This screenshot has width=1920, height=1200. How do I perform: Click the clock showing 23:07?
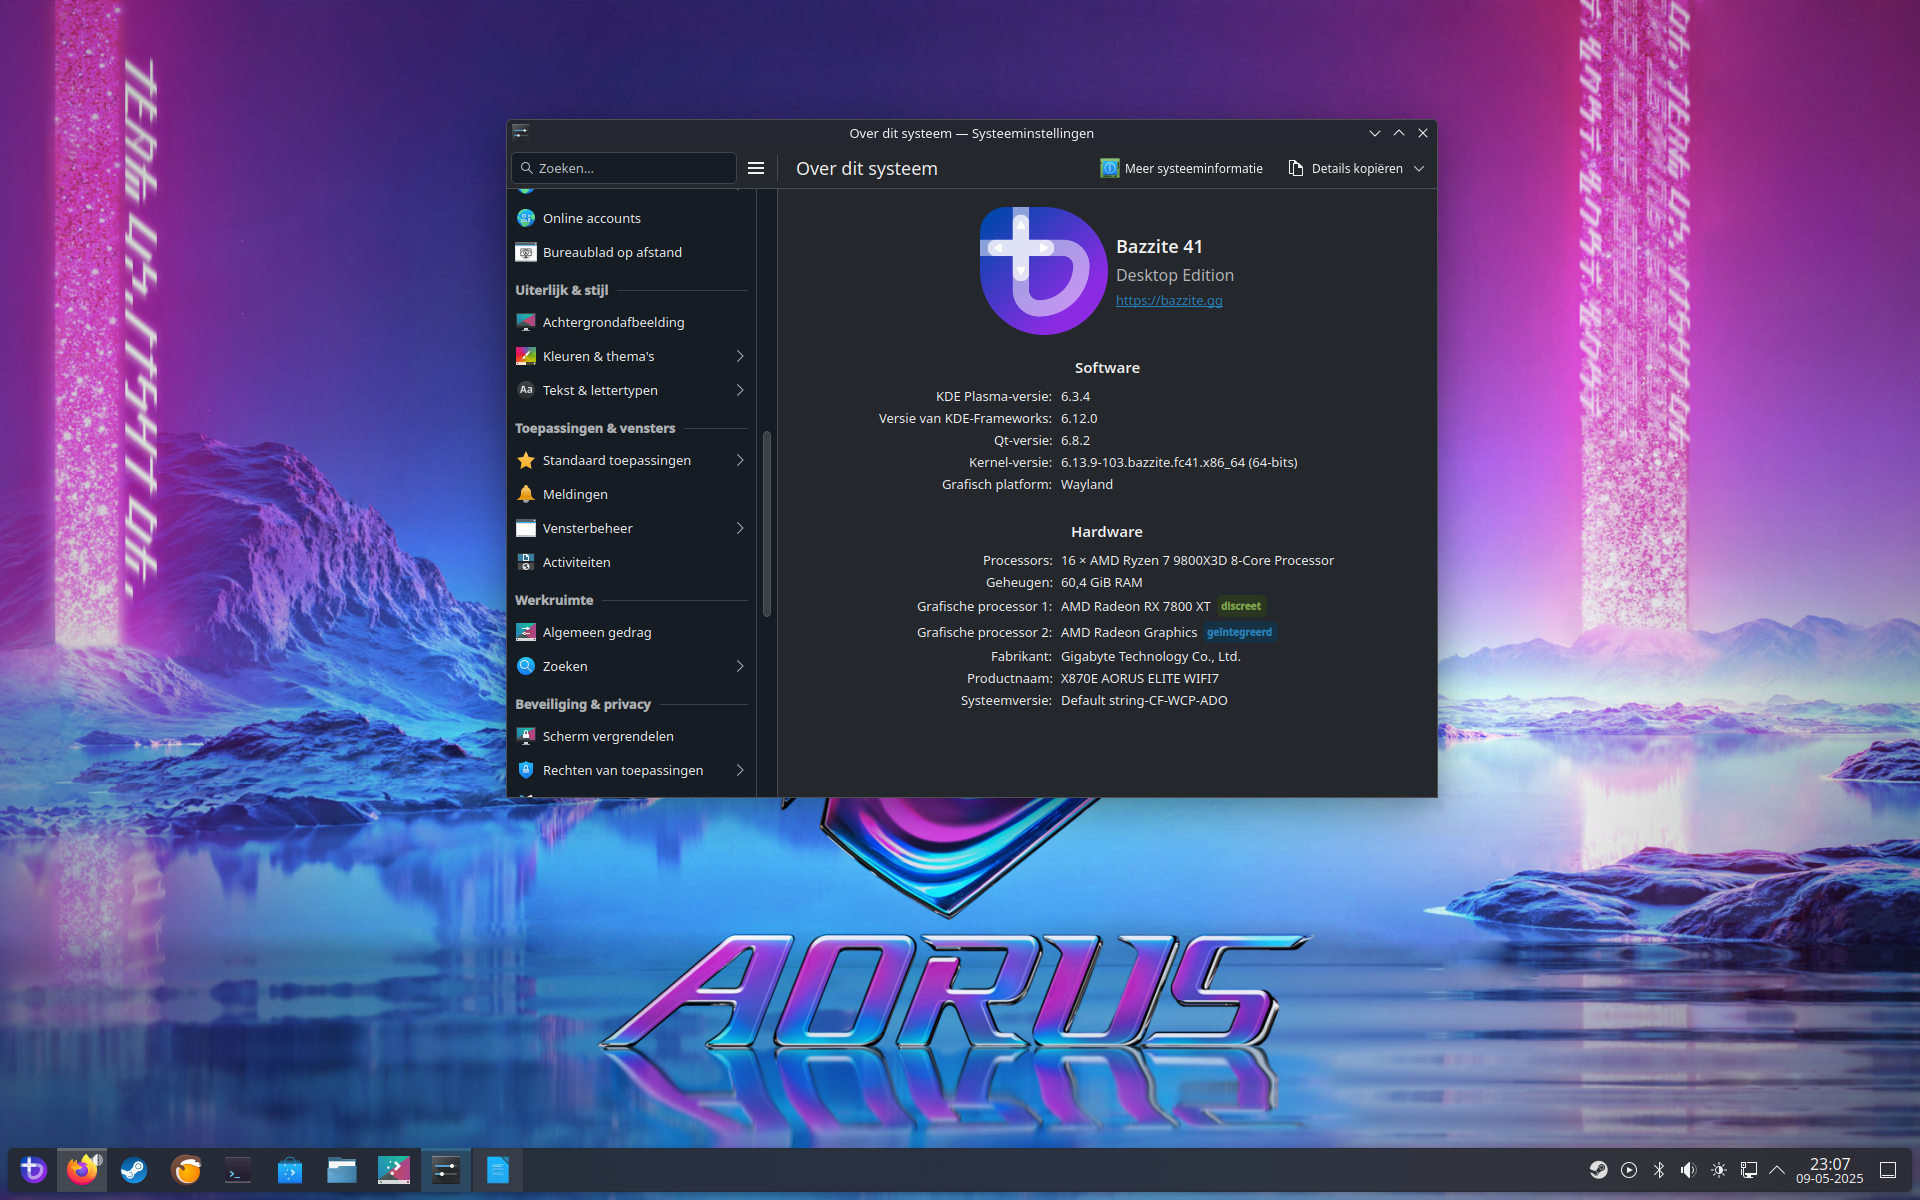coord(1830,1170)
